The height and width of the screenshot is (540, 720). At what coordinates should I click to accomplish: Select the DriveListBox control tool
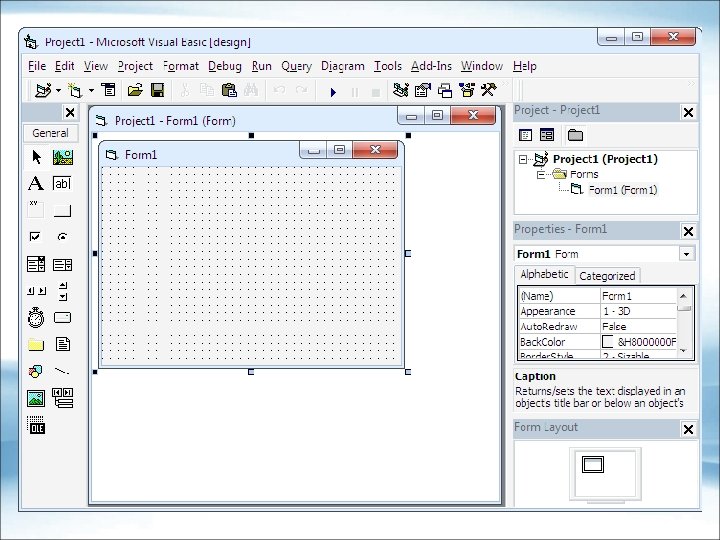point(63,318)
